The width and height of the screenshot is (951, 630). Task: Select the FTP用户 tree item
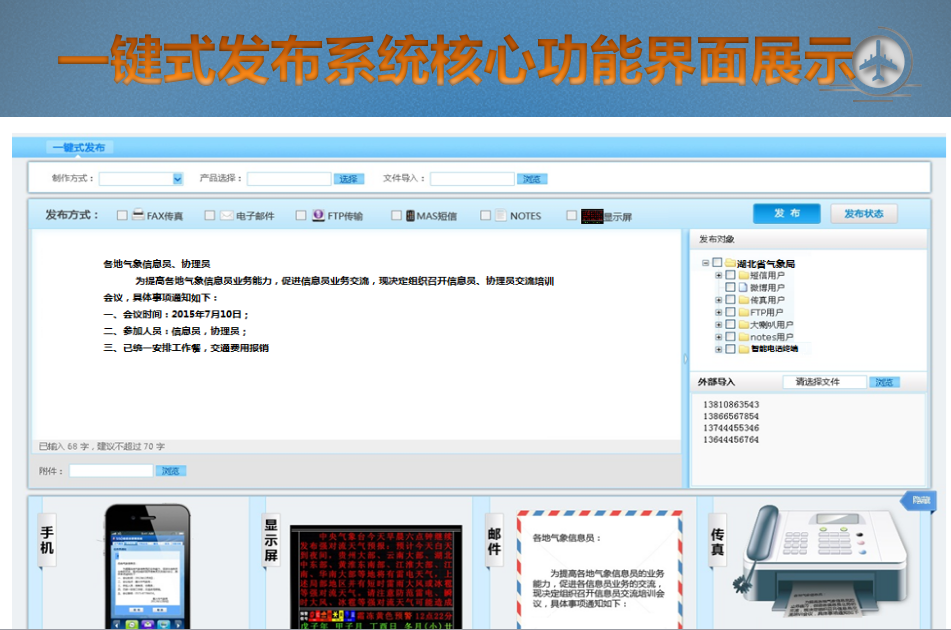[x=767, y=312]
